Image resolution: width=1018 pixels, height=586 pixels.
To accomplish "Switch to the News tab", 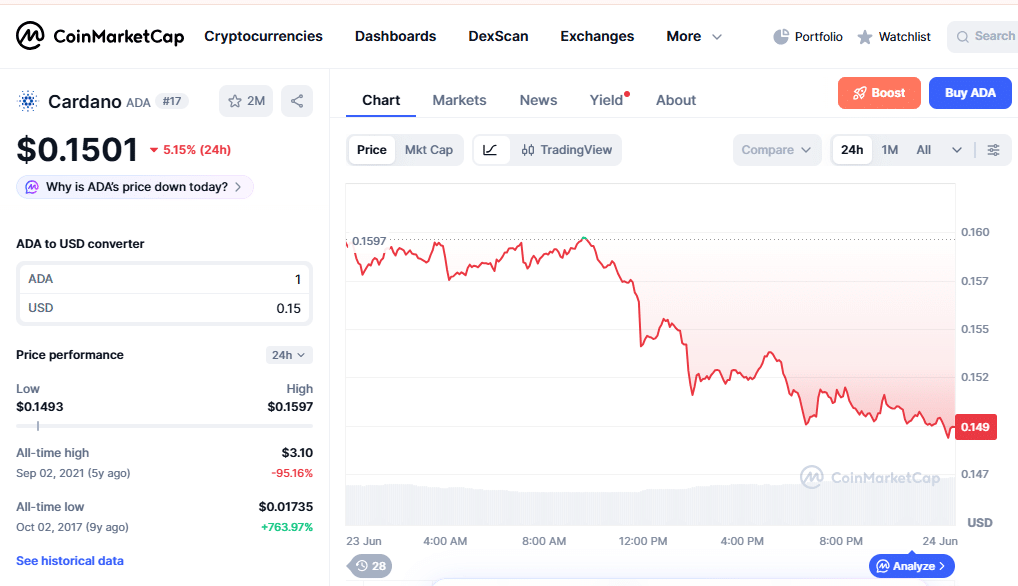I will (x=538, y=100).
